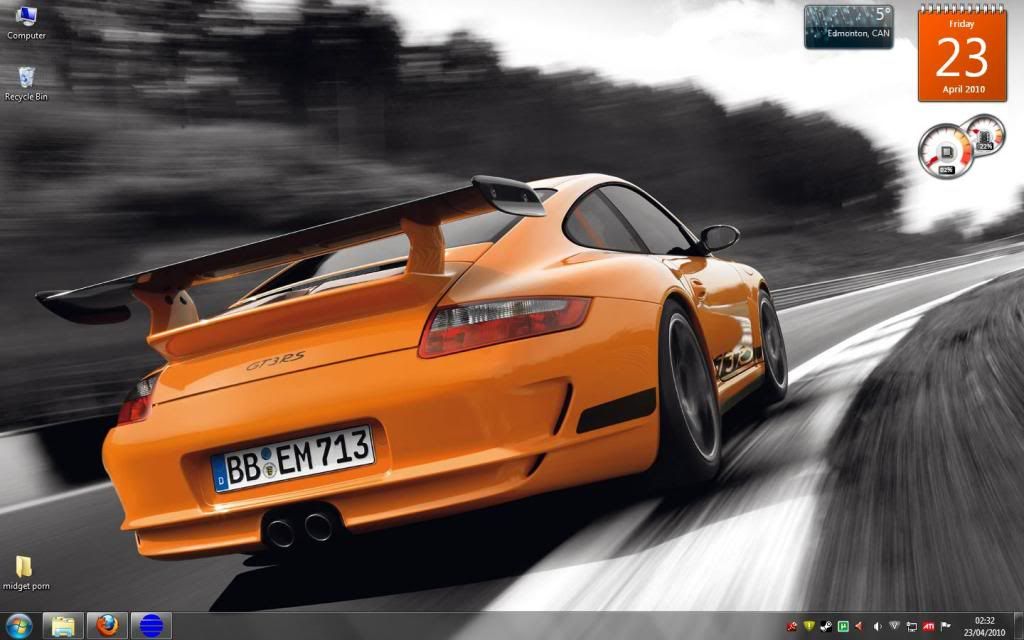This screenshot has height=640, width=1024.
Task: Open the green µTorrent tray icon
Action: click(x=842, y=627)
